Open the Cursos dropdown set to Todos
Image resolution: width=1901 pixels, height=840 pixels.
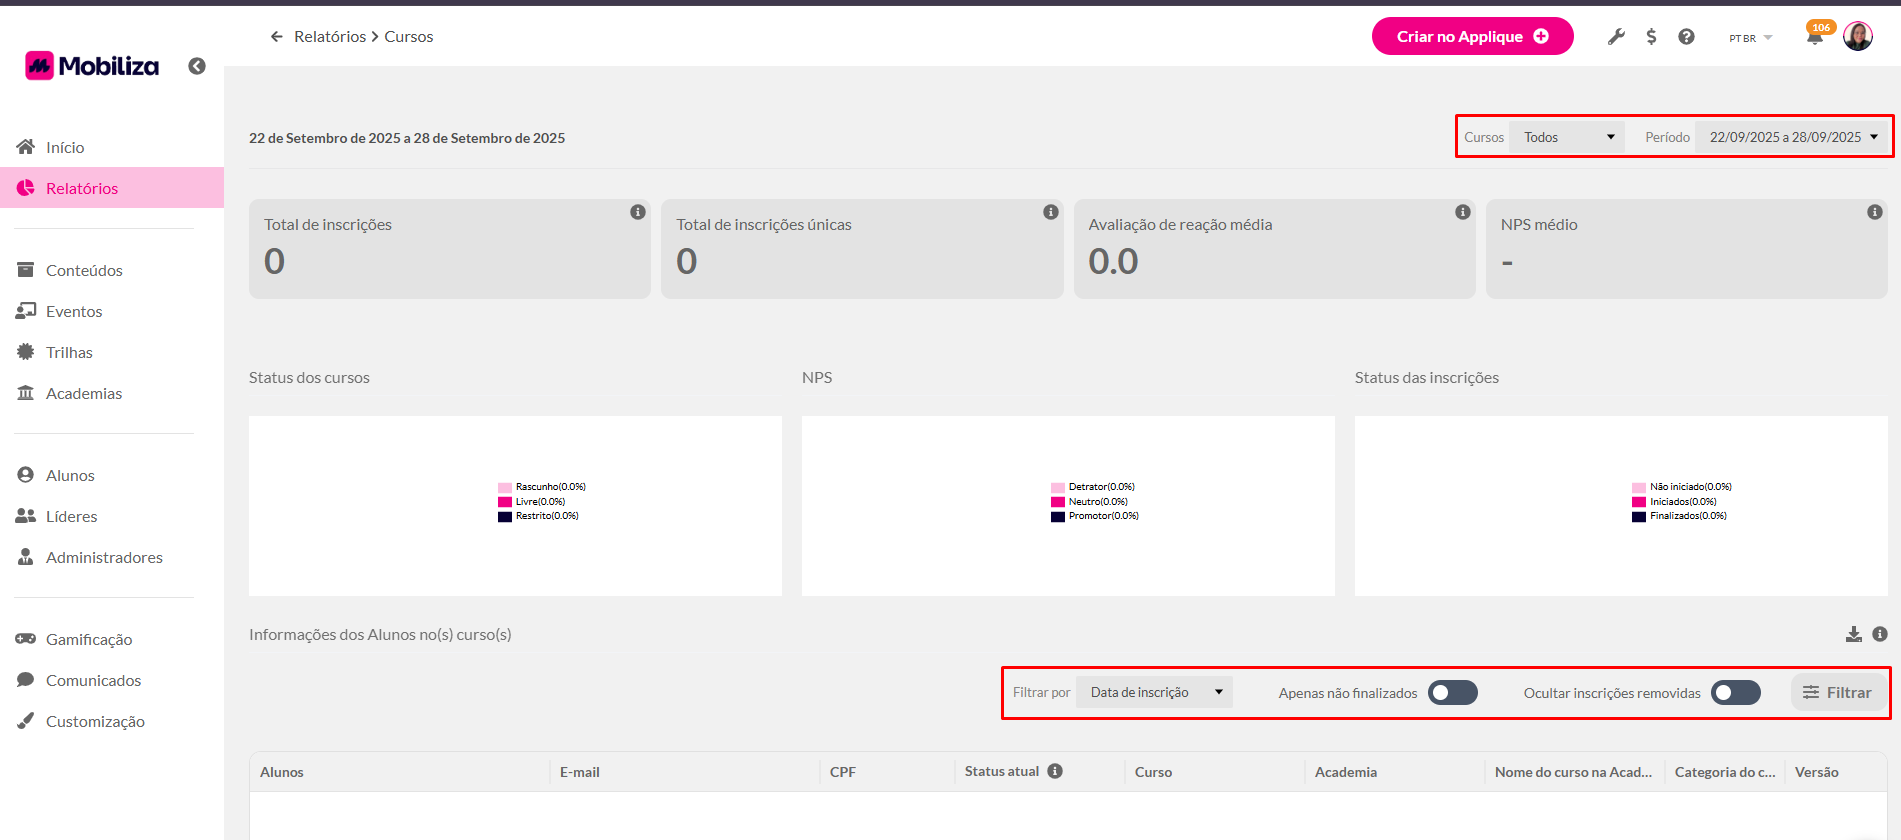point(1567,137)
